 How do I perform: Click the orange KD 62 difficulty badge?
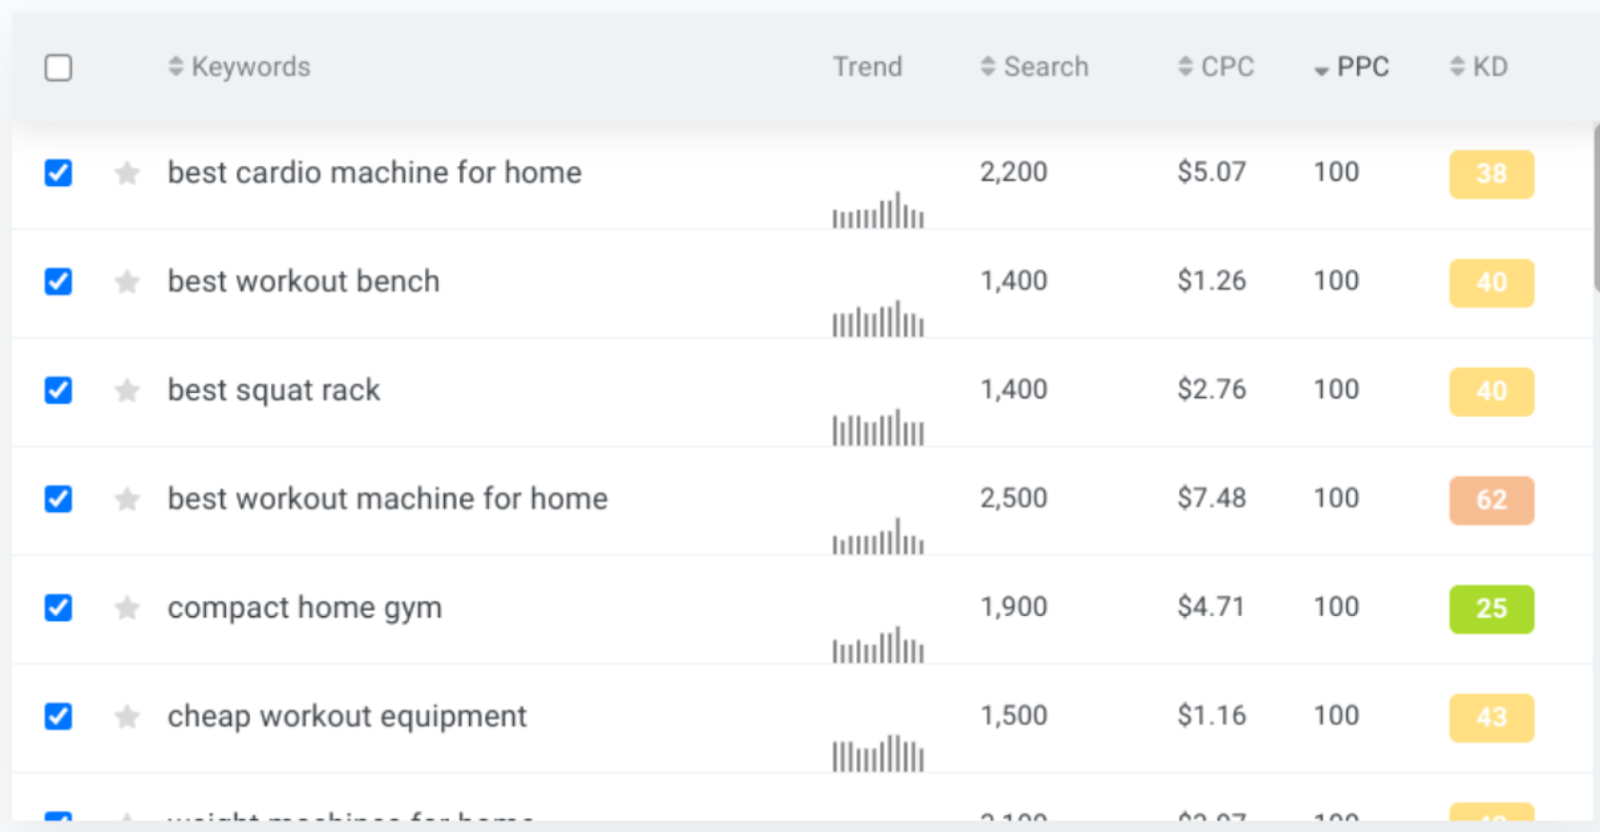(1491, 499)
